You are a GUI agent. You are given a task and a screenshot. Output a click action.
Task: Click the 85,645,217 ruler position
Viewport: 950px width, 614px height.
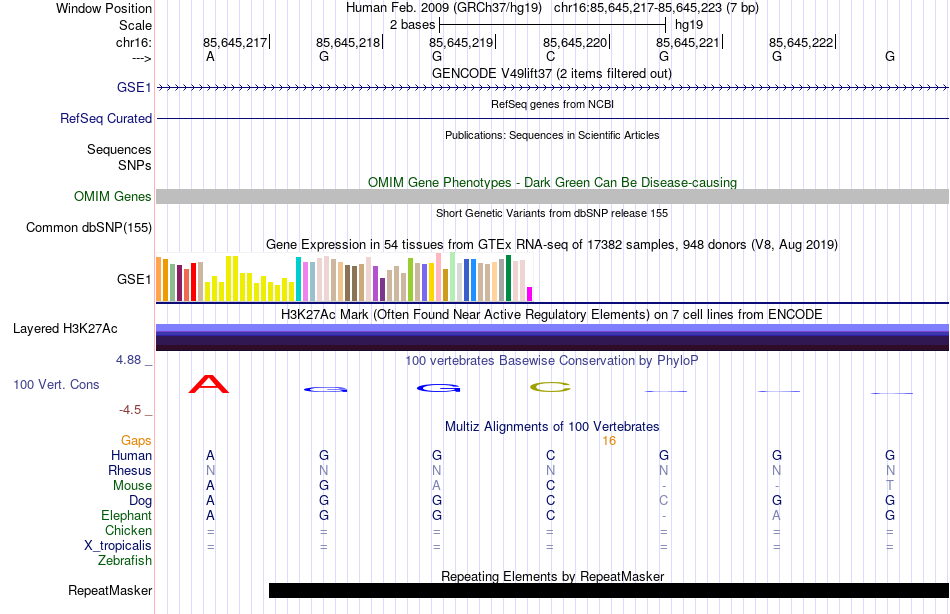click(235, 42)
